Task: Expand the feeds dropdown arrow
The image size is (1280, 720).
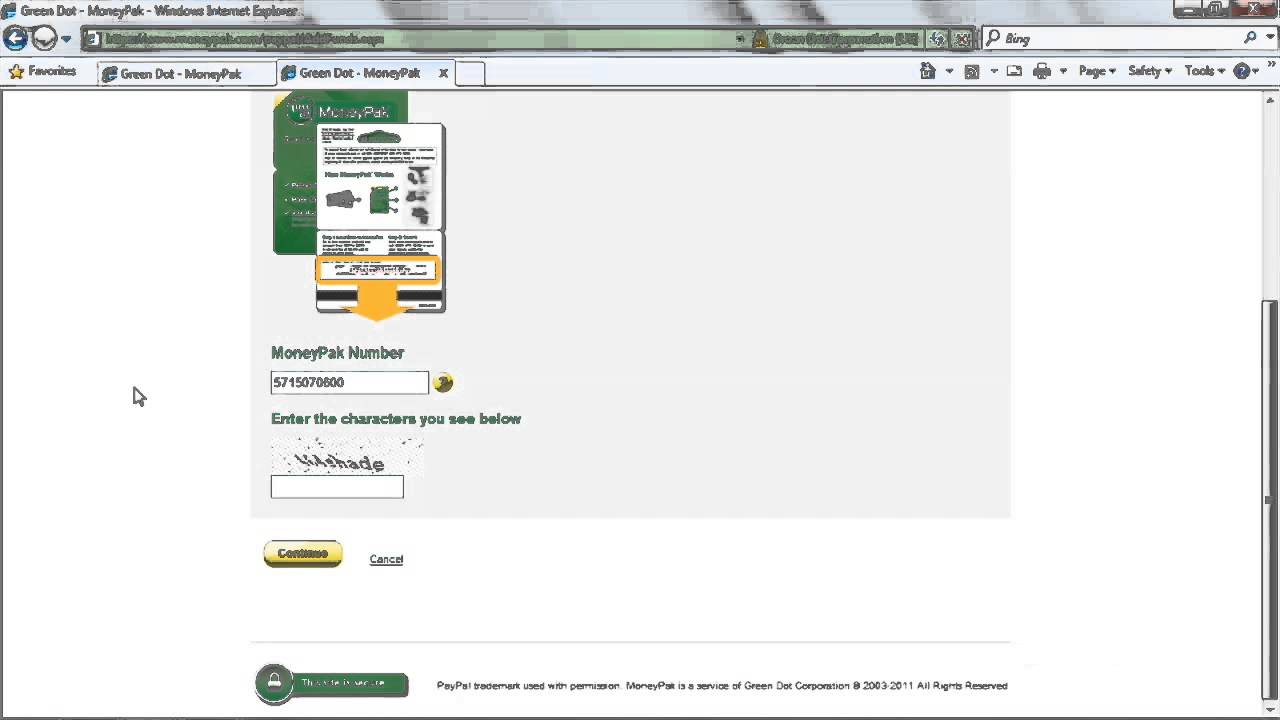Action: 994,71
